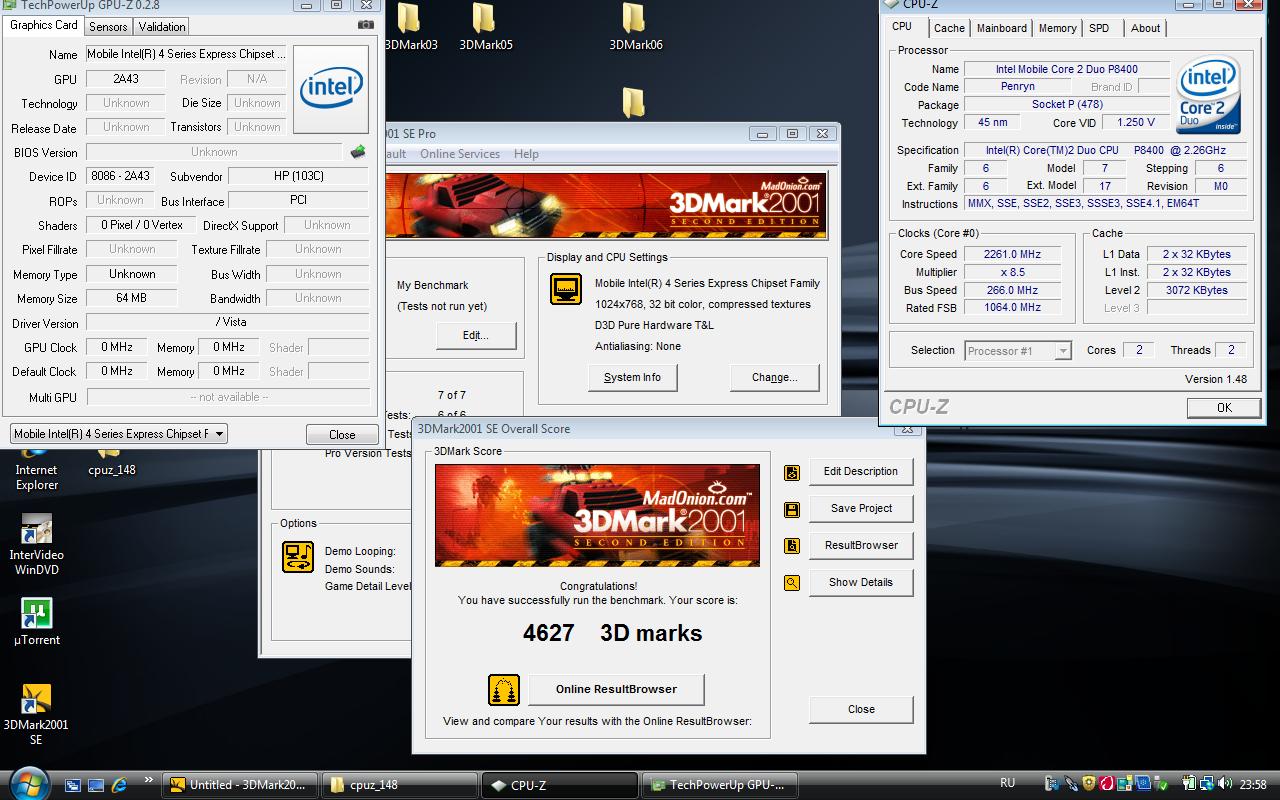Viewport: 1280px width, 800px height.
Task: Open the Help menu in 3DMark
Action: pos(526,154)
